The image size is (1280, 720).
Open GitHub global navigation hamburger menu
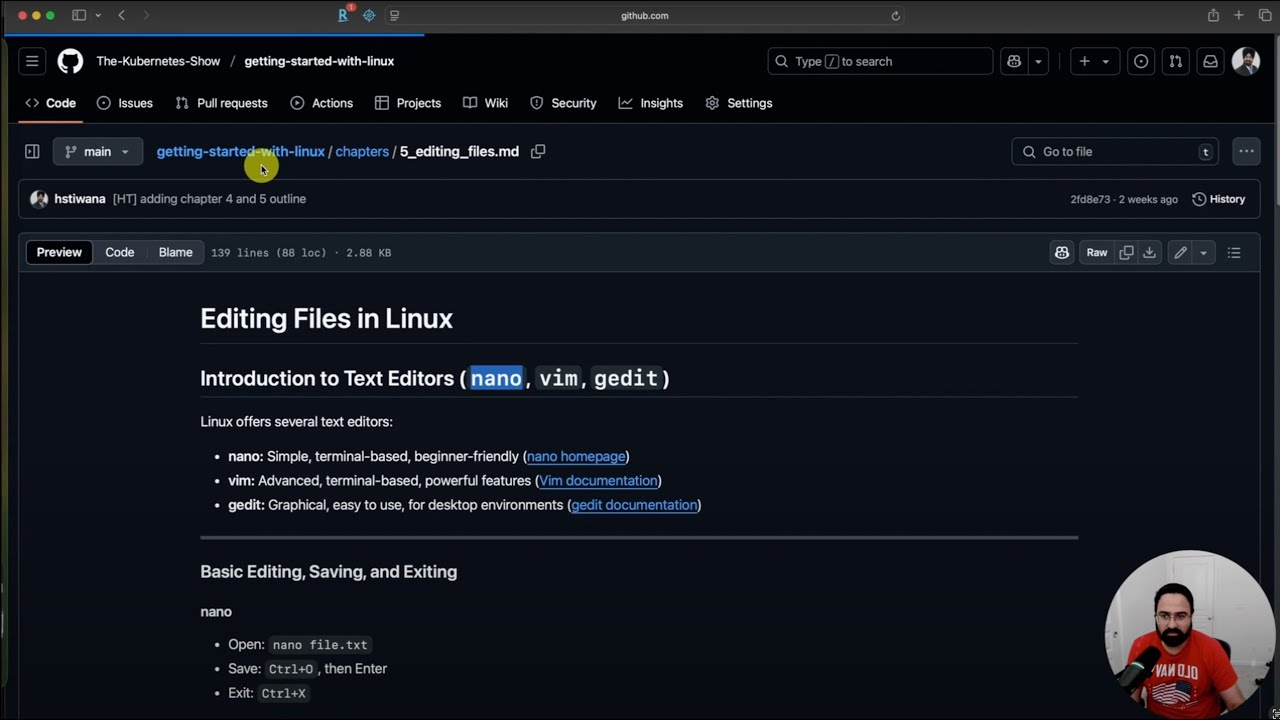coord(32,61)
